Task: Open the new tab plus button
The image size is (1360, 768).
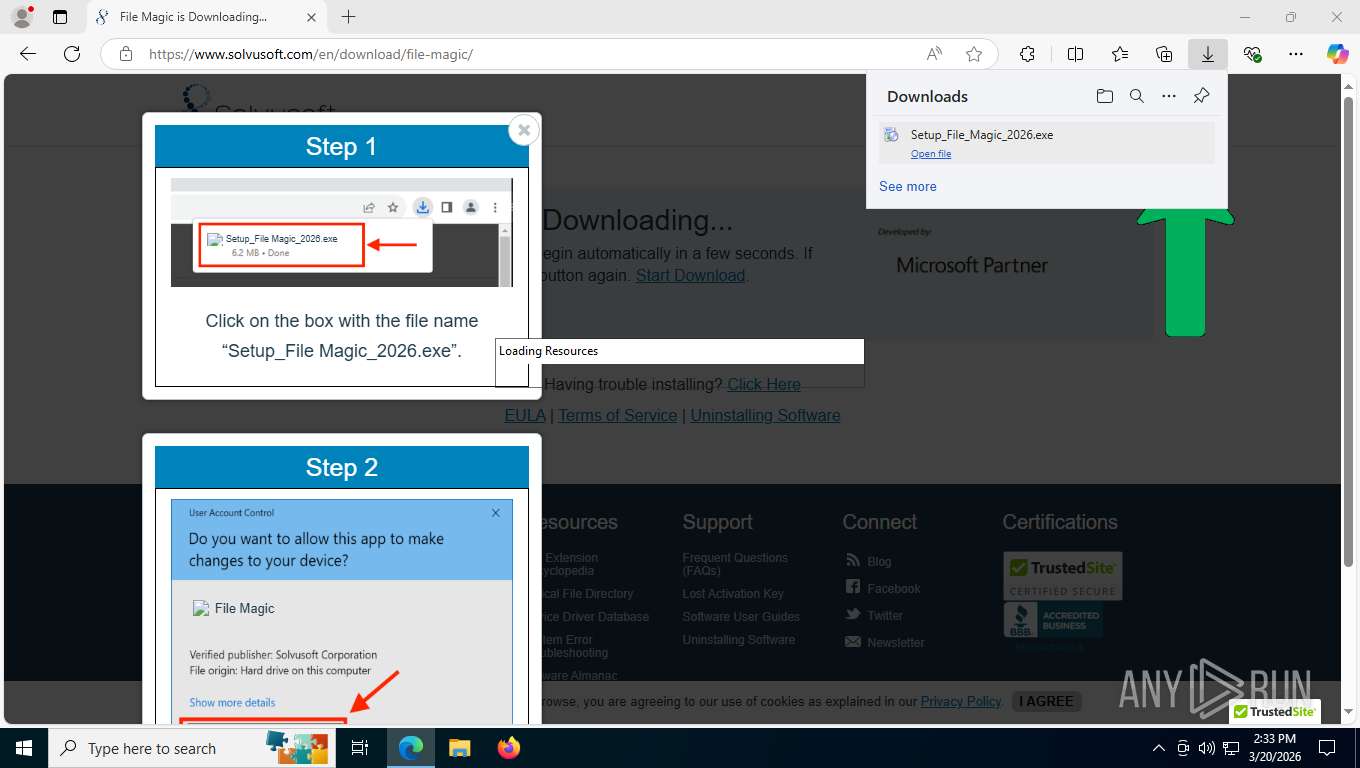Action: 348,17
